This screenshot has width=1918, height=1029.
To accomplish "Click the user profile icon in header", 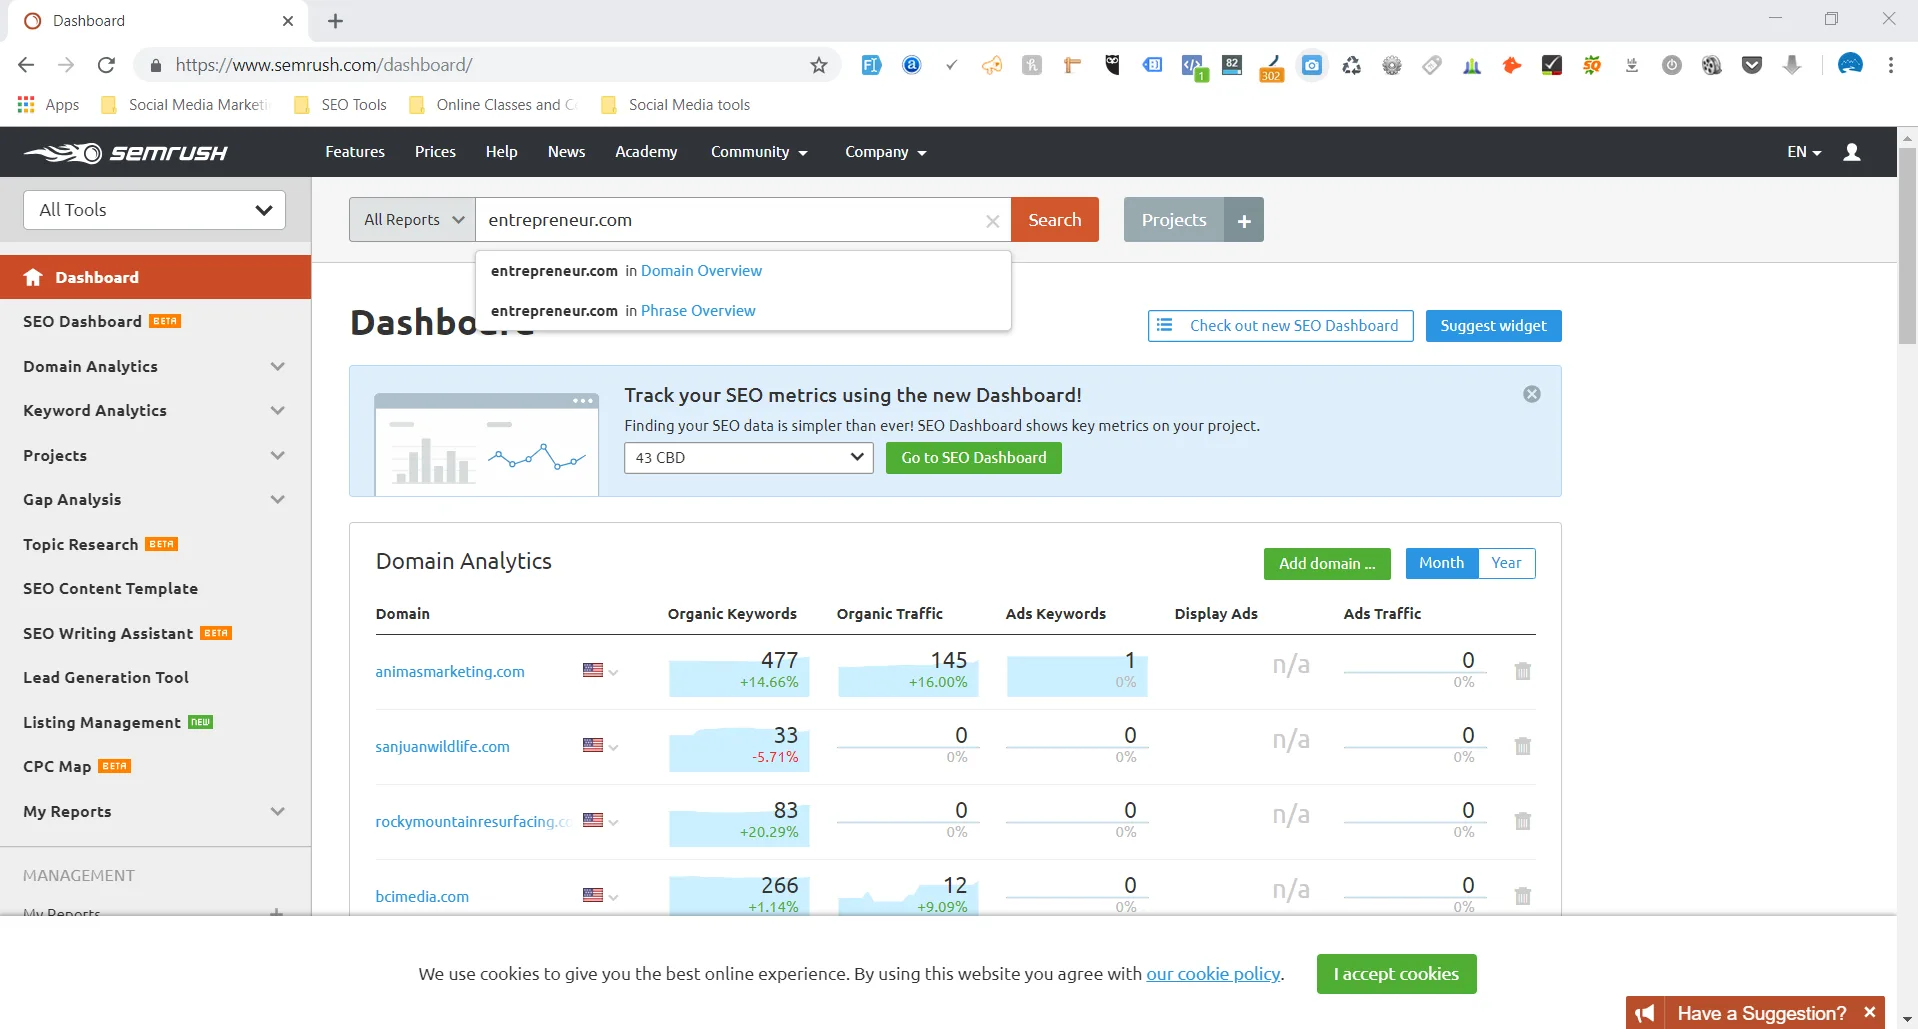I will pyautogui.click(x=1851, y=152).
